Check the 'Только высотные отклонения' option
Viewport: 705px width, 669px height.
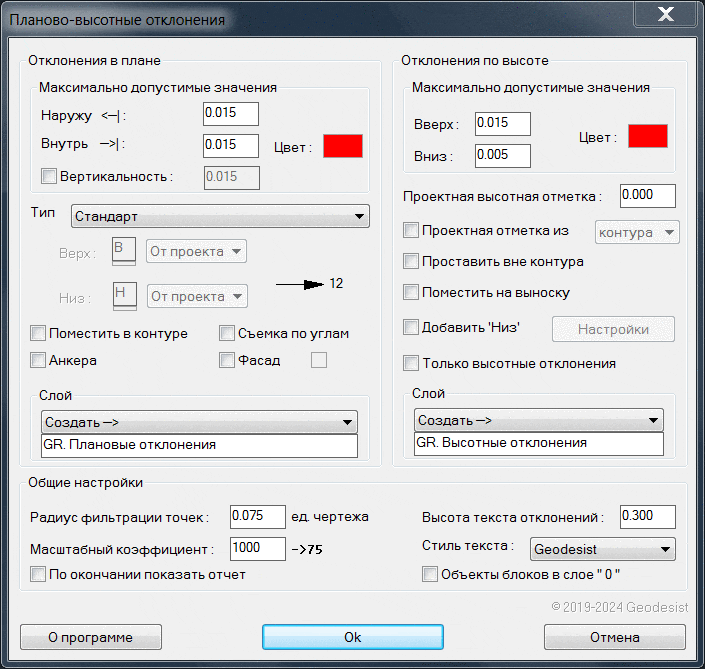tap(410, 363)
